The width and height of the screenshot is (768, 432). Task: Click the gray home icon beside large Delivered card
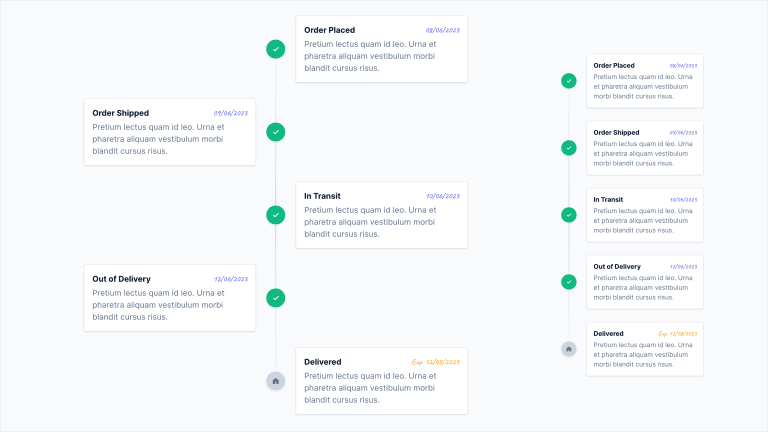(276, 381)
